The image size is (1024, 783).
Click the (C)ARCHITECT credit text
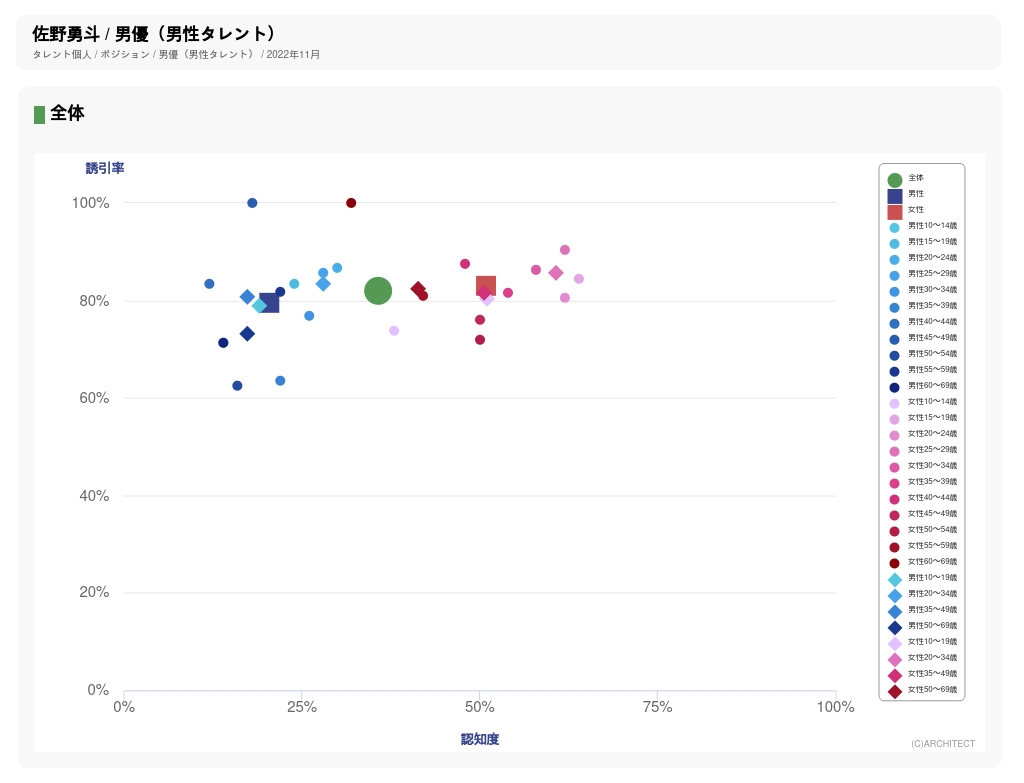tap(942, 744)
